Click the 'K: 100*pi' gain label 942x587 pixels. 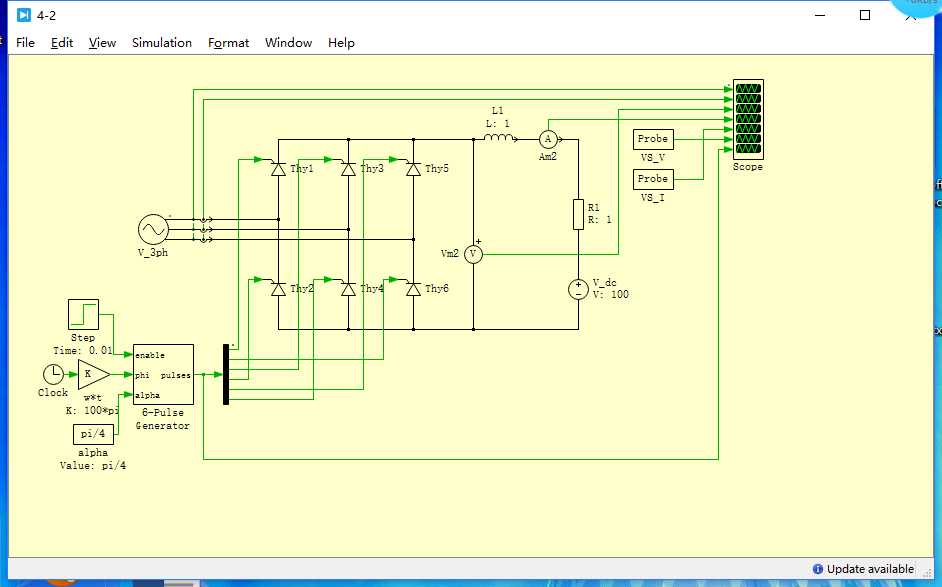point(92,410)
